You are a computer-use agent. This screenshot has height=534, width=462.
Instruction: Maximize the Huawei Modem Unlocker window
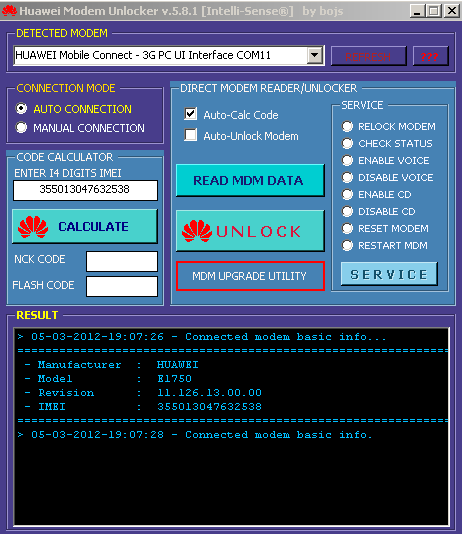pyautogui.click(x=434, y=11)
